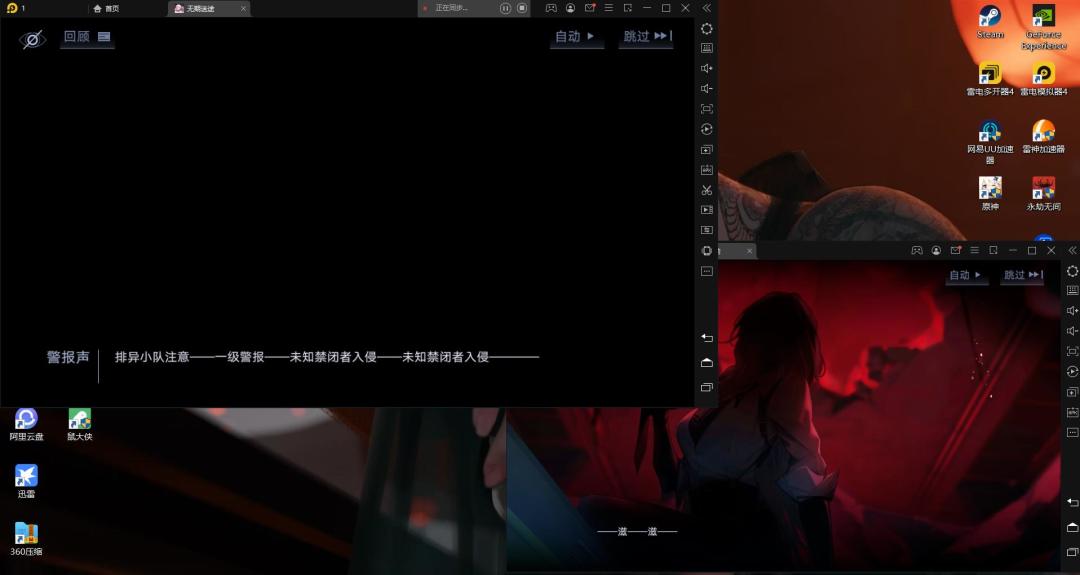Expand more tools in second emulator sidebar
The height and width of the screenshot is (575, 1080).
tap(1072, 432)
